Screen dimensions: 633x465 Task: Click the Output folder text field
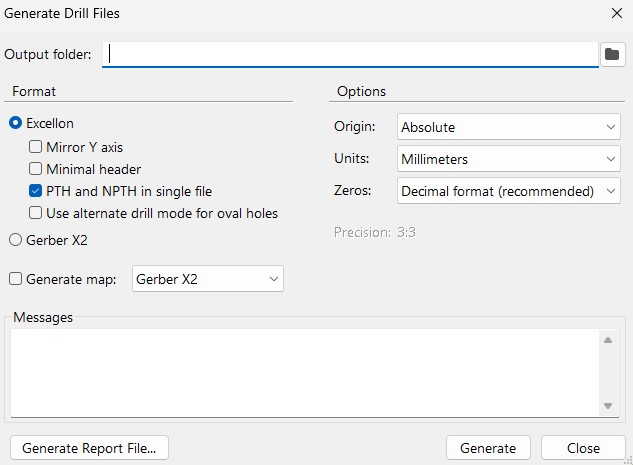click(350, 54)
